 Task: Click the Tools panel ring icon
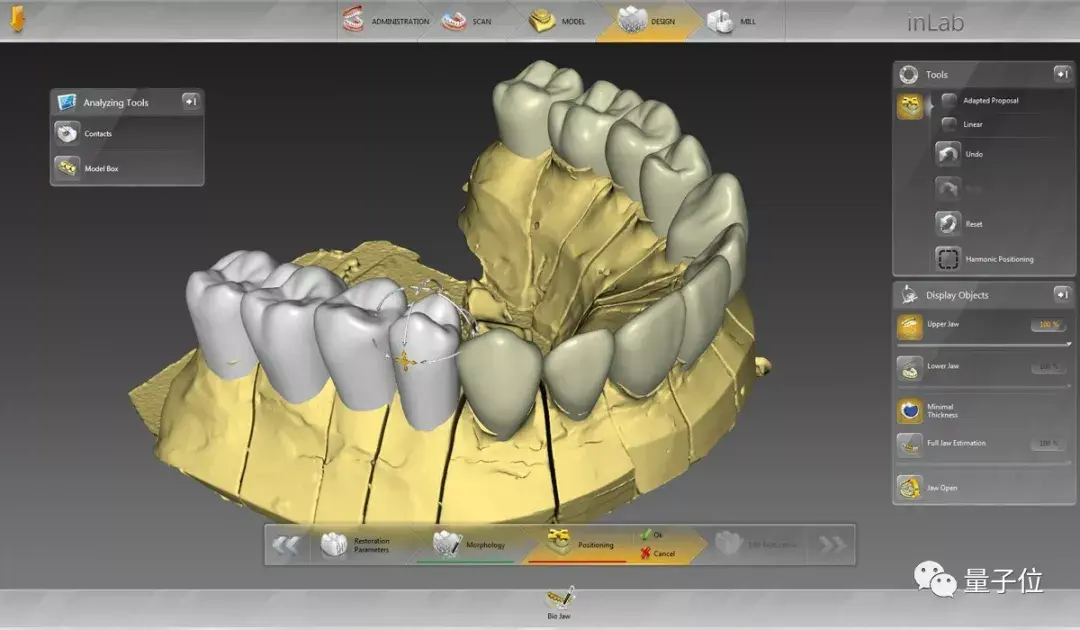(x=908, y=74)
